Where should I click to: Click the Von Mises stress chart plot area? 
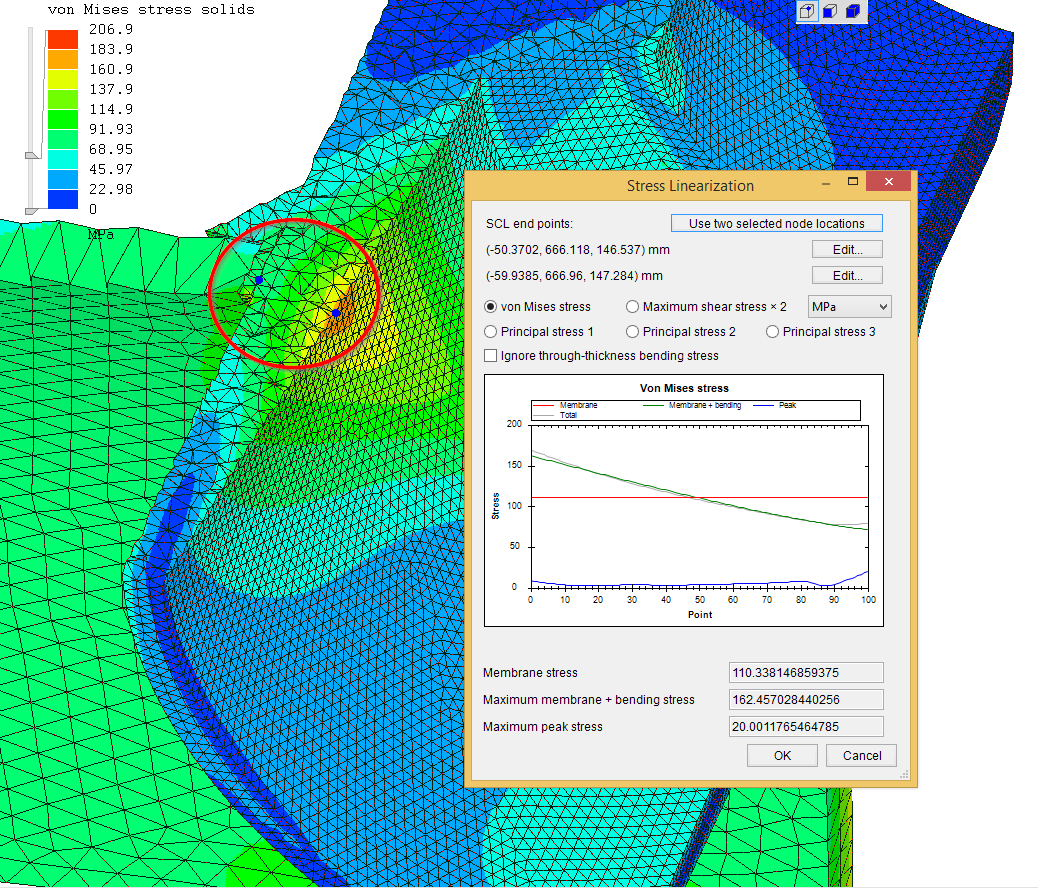click(700, 507)
